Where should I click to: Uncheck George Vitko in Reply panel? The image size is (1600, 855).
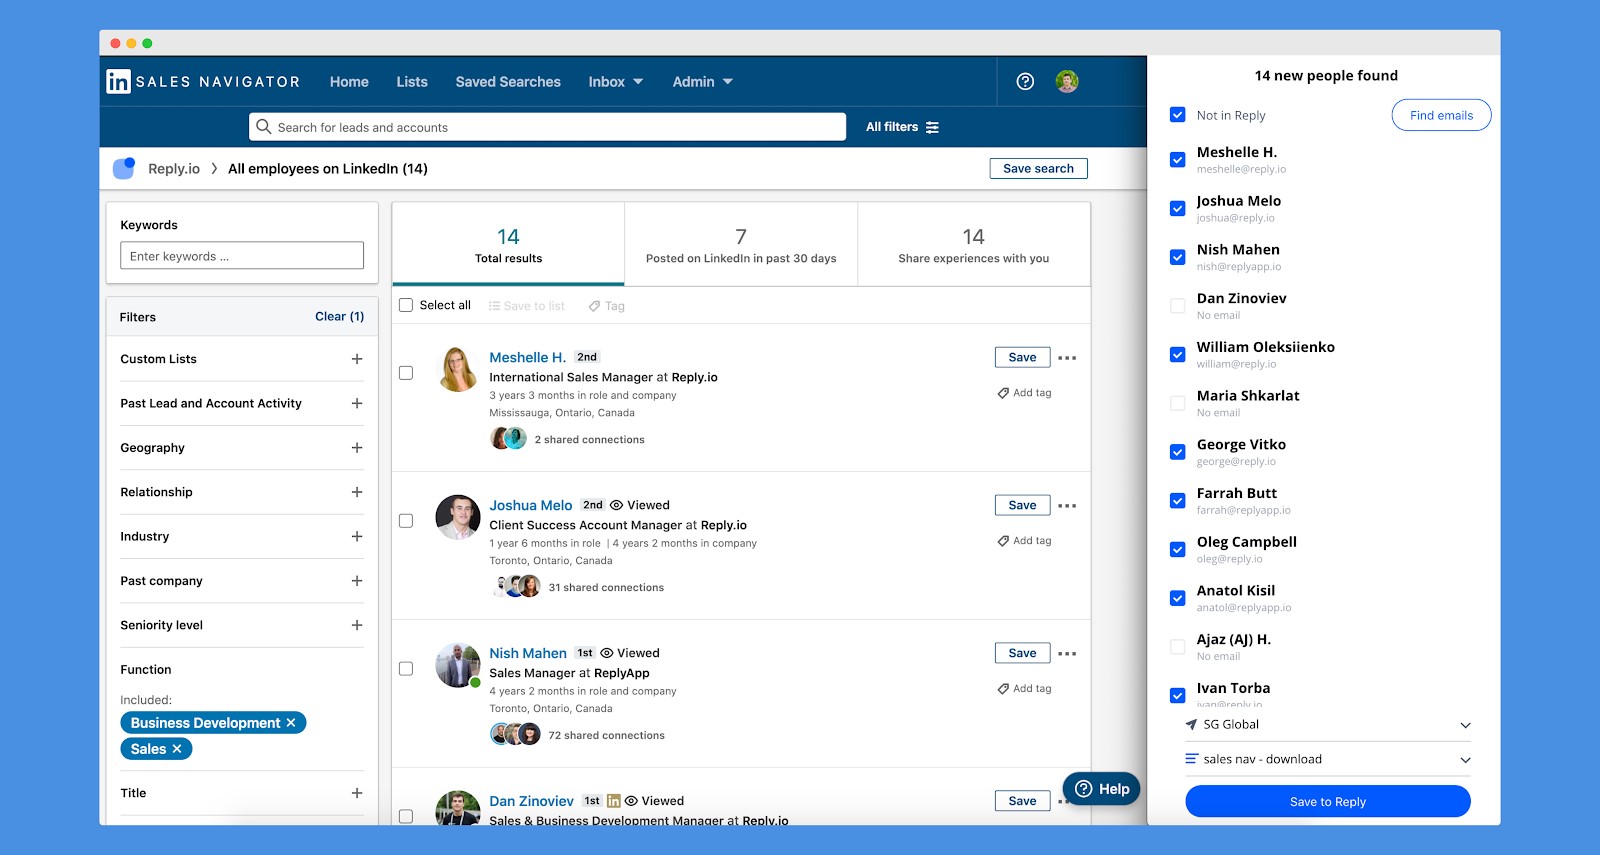(1178, 452)
